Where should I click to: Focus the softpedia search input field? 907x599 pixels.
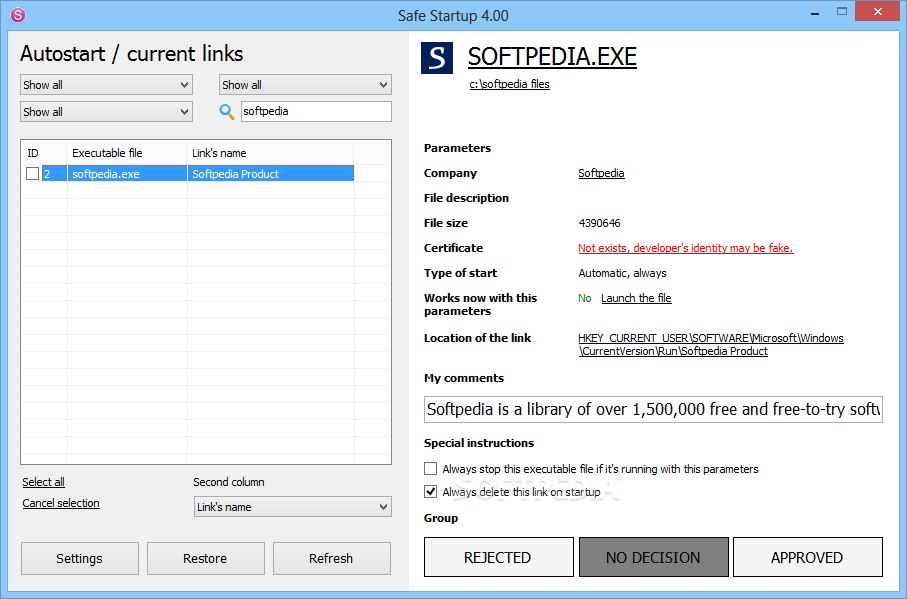pos(316,112)
